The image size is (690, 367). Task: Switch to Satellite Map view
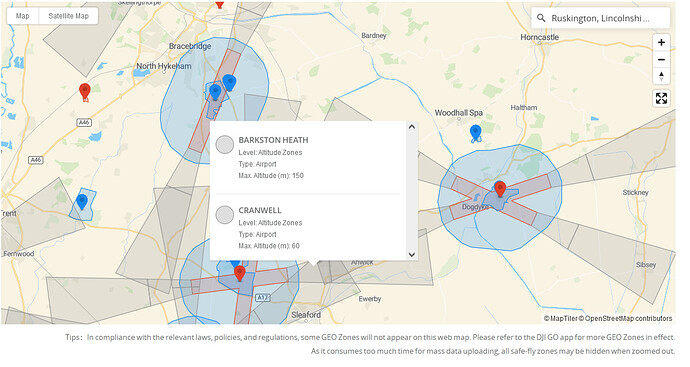pyautogui.click(x=68, y=16)
